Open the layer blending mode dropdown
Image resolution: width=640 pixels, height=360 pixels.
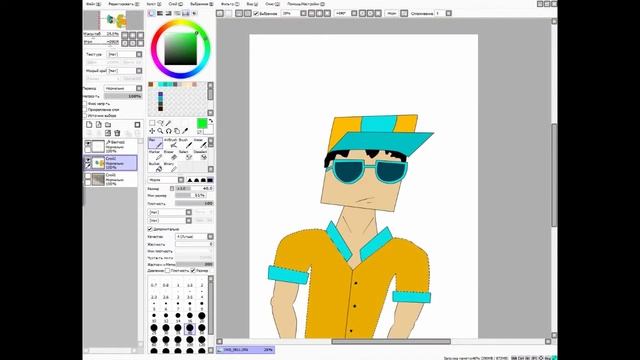[123, 88]
